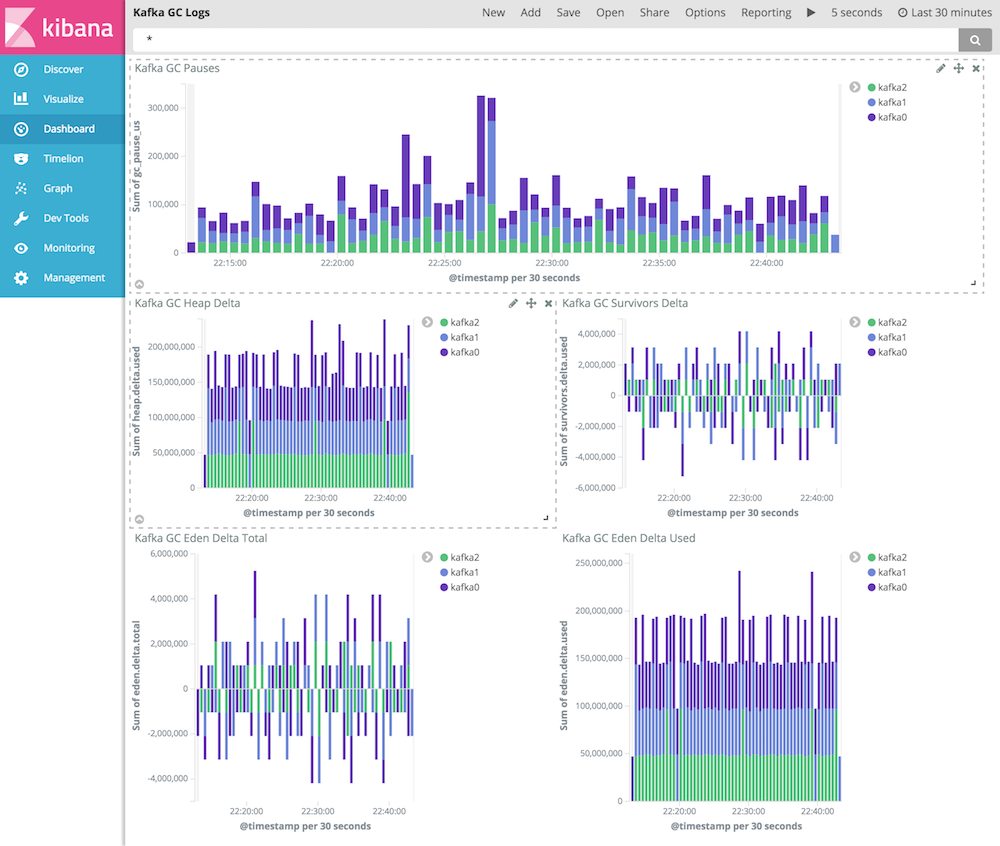Viewport: 1000px width, 846px height.
Task: Click Add in the top menu
Action: point(530,13)
